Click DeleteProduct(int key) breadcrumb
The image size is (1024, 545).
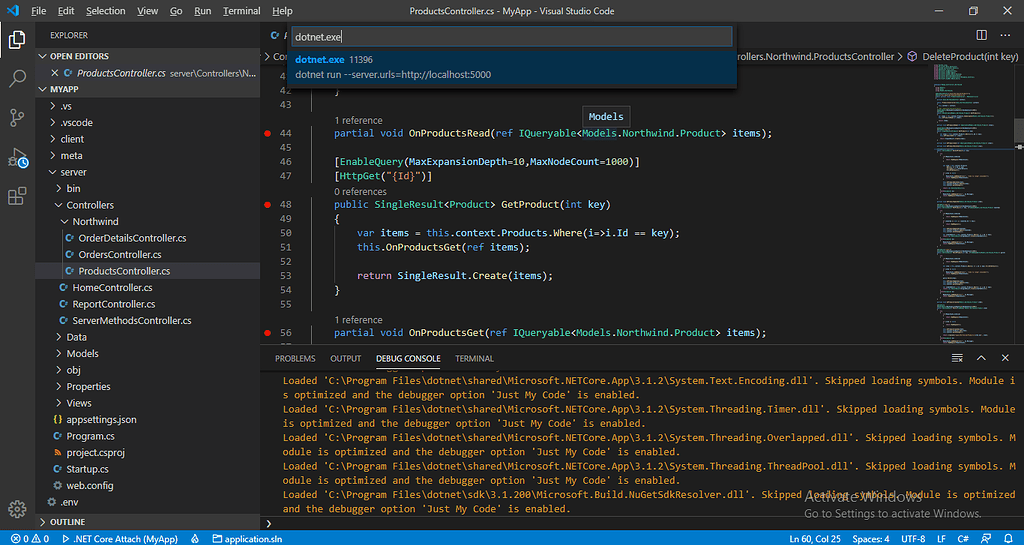click(x=963, y=57)
